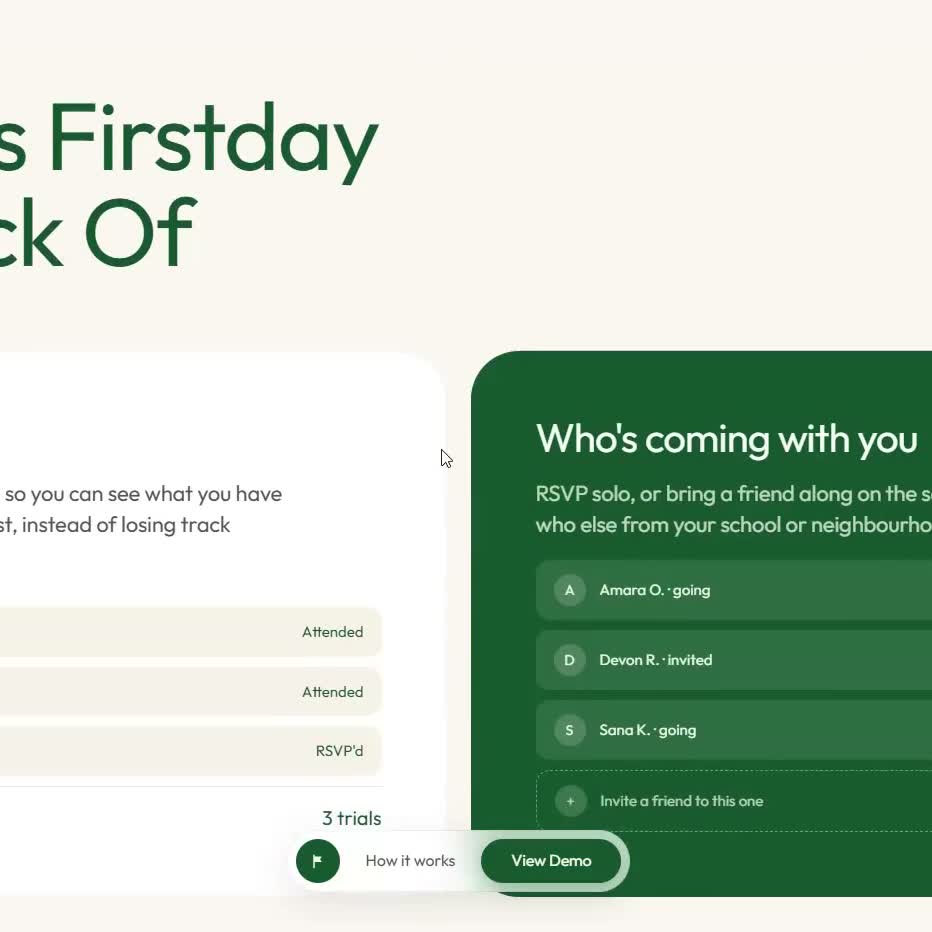Click the second Attended status label
This screenshot has height=932, width=932.
(332, 692)
